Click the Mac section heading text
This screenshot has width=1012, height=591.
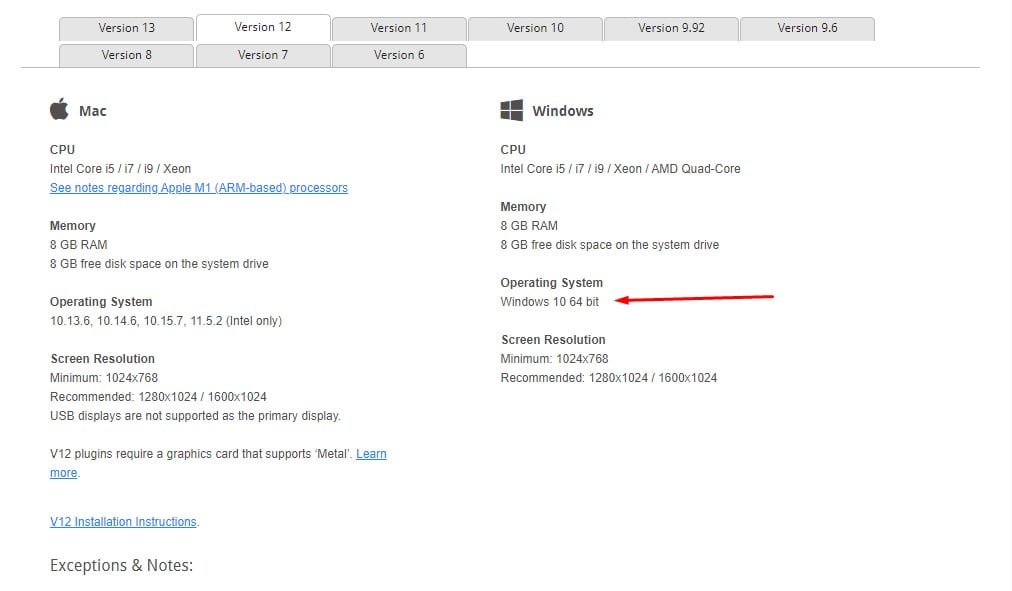pyautogui.click(x=93, y=111)
